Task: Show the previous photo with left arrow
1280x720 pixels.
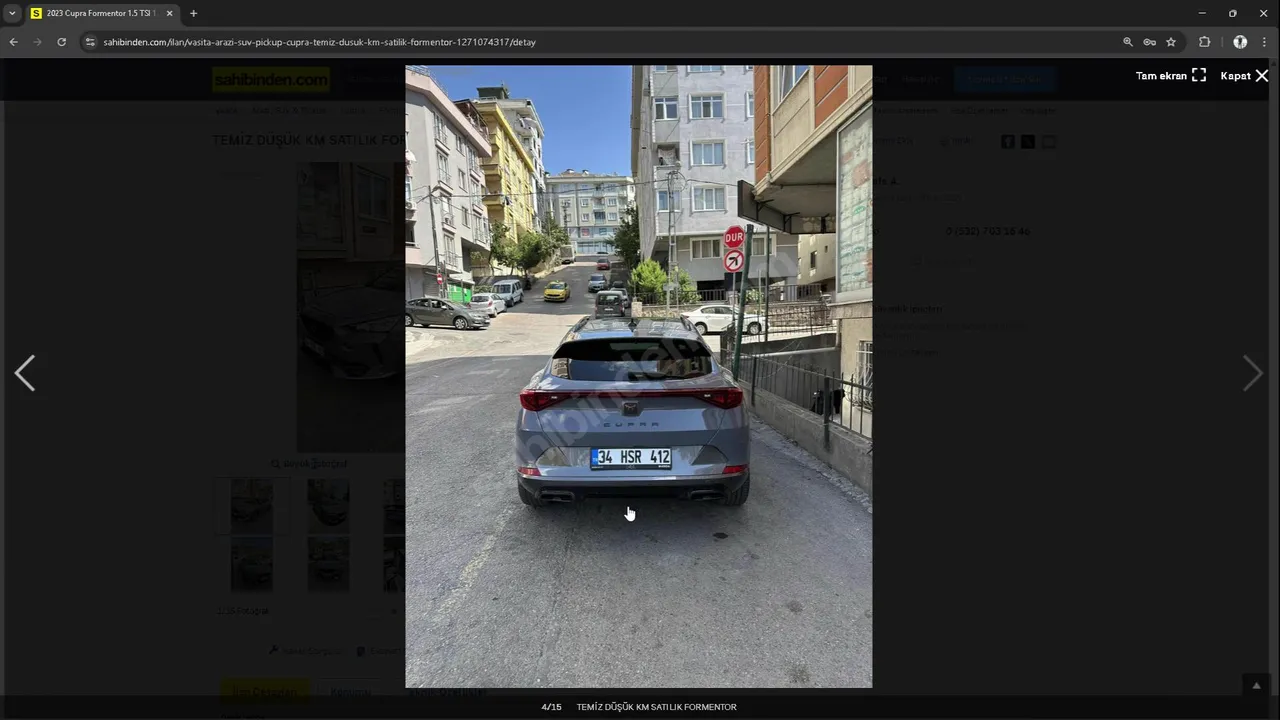Action: pyautogui.click(x=25, y=373)
